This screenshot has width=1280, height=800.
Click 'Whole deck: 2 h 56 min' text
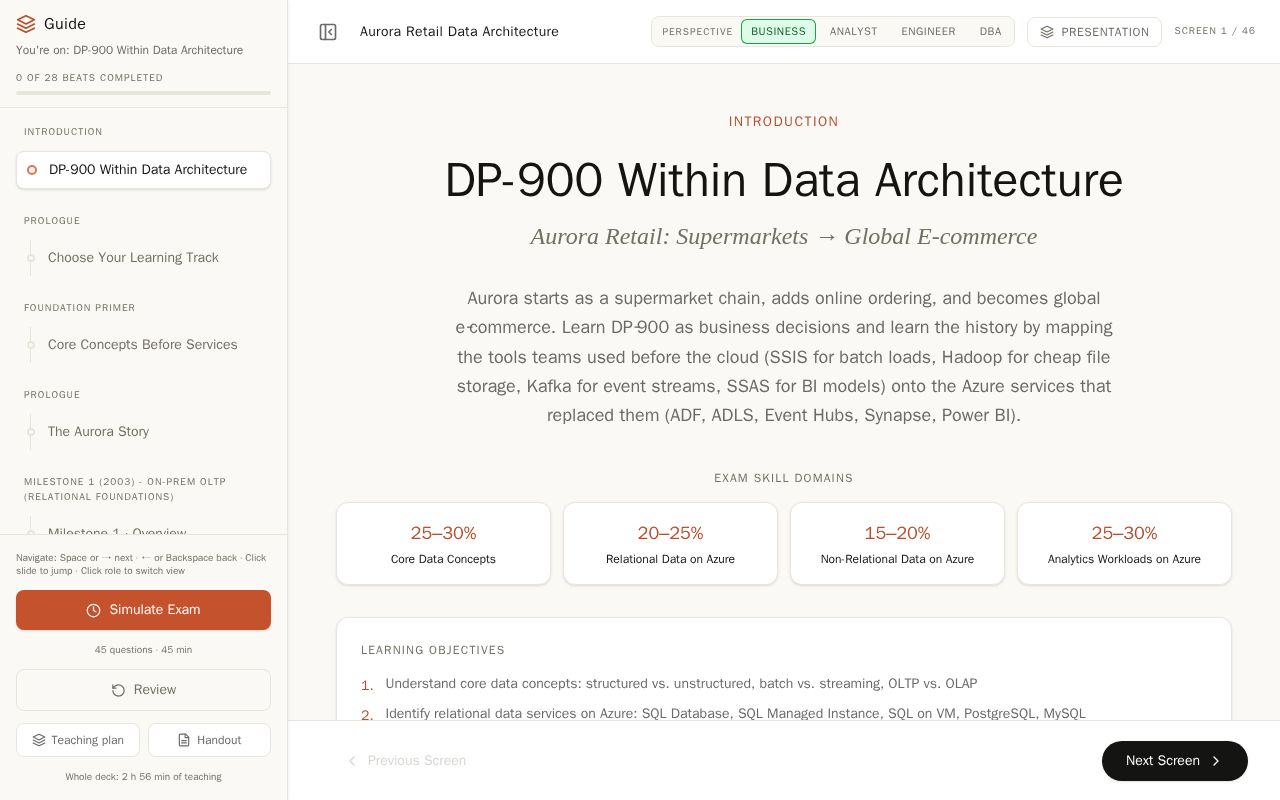click(x=143, y=777)
